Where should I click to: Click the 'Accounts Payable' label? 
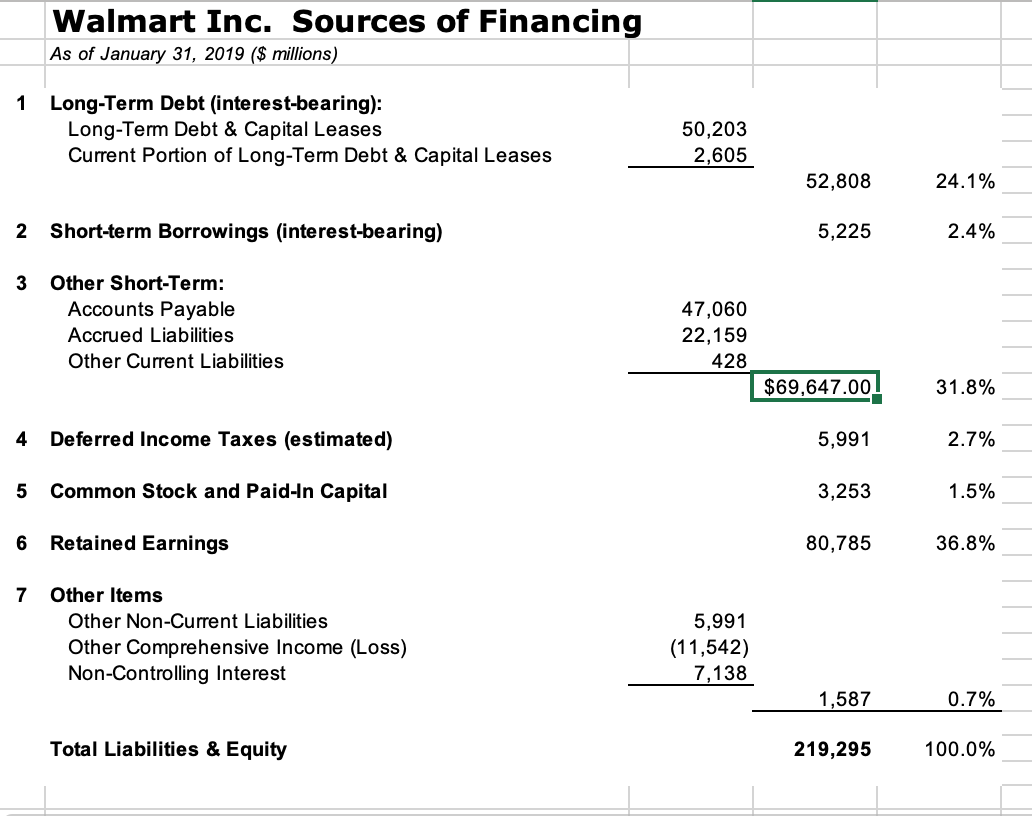151,309
